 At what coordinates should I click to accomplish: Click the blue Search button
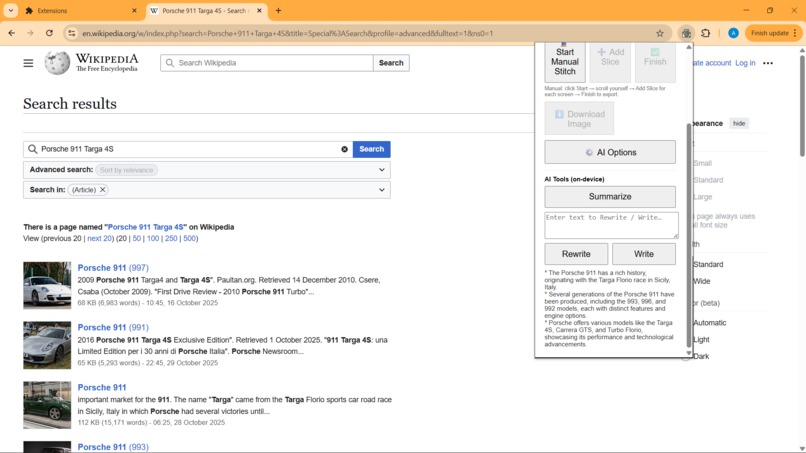372,149
